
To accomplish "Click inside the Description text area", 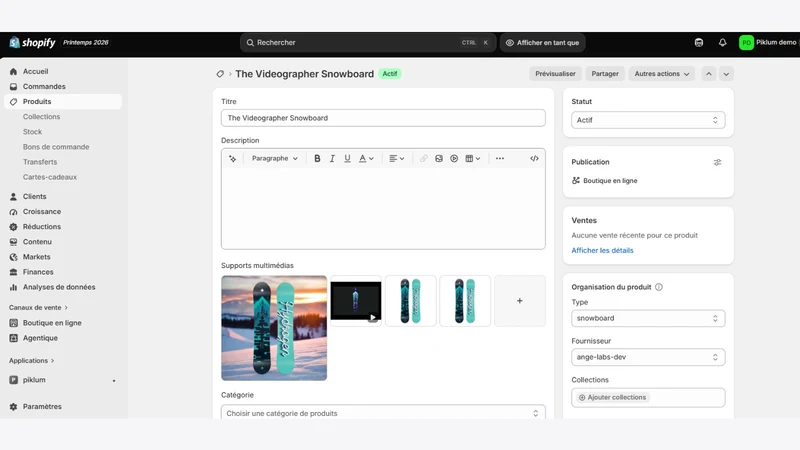I will point(383,208).
